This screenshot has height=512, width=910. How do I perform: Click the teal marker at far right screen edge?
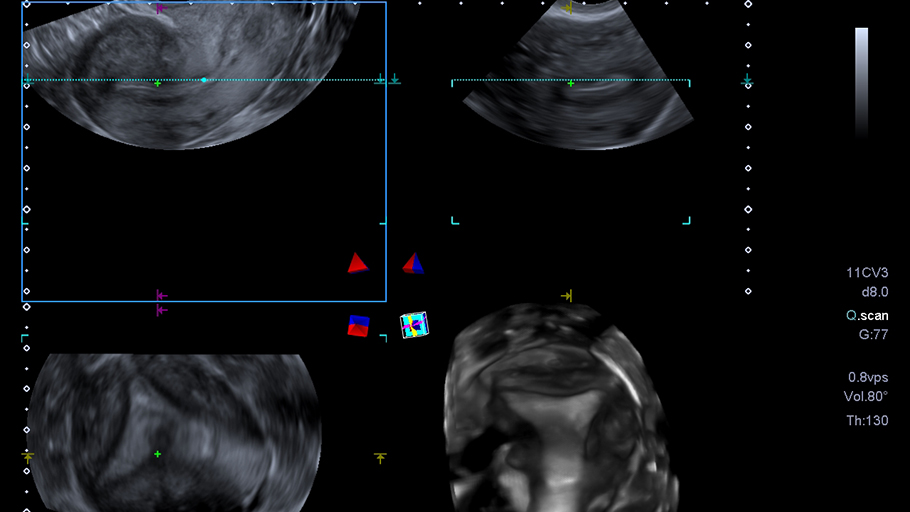[747, 80]
